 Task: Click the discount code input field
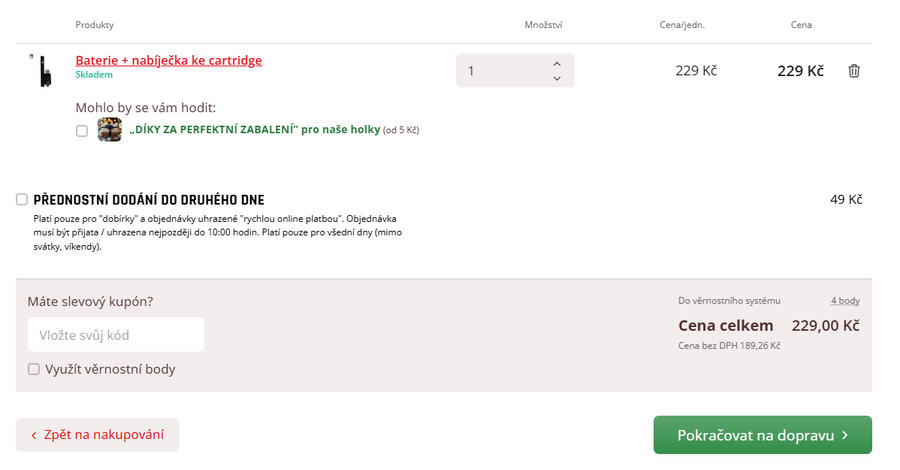tap(116, 335)
